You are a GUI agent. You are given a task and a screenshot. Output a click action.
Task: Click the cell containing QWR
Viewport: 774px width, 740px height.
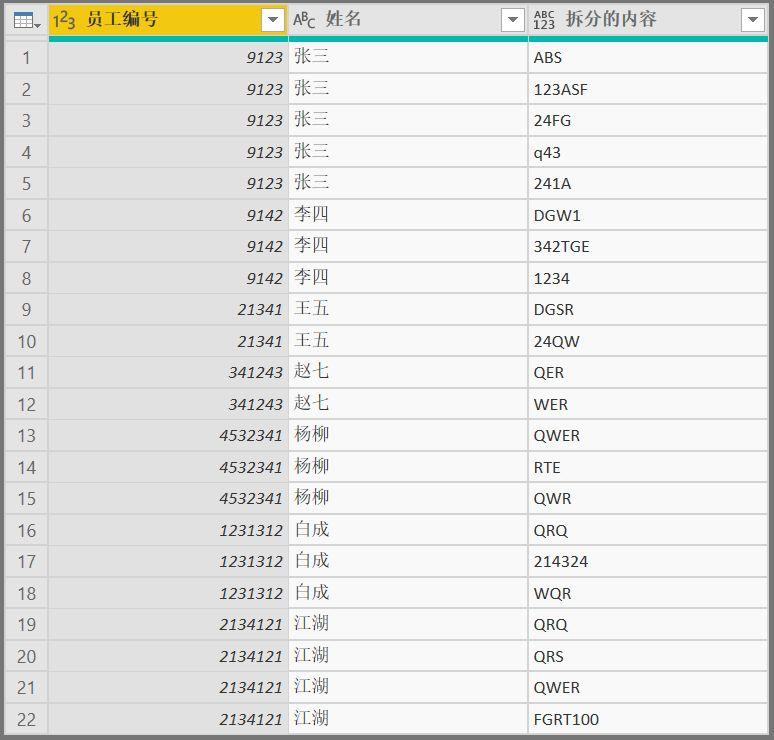coord(648,499)
